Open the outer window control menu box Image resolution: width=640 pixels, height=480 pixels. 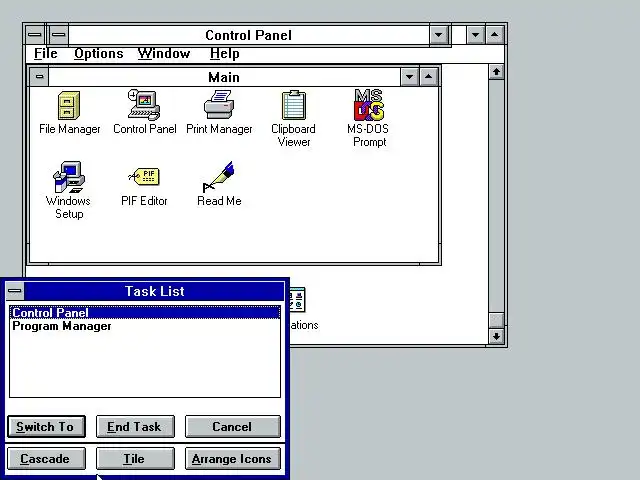(35, 34)
